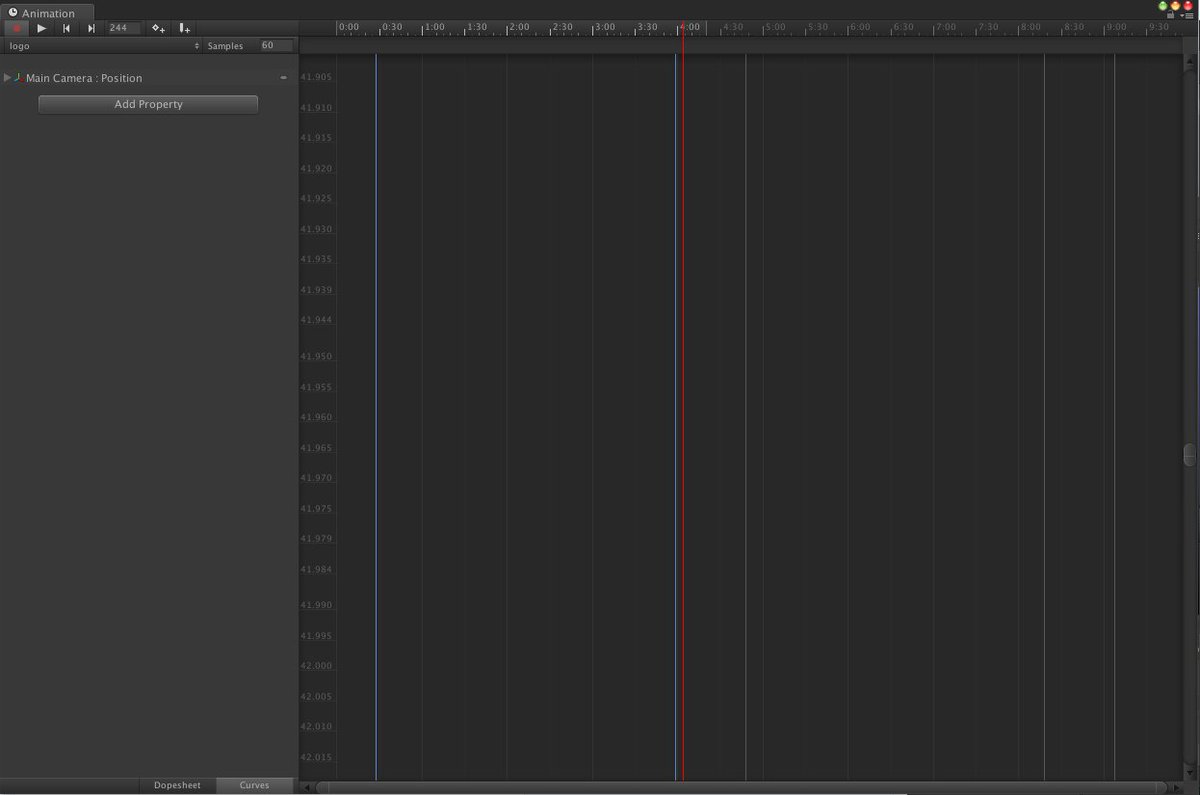Screen dimensions: 1200x795
Task: Click the vertical scrollbar handle of the curve view
Action: coord(1190,455)
